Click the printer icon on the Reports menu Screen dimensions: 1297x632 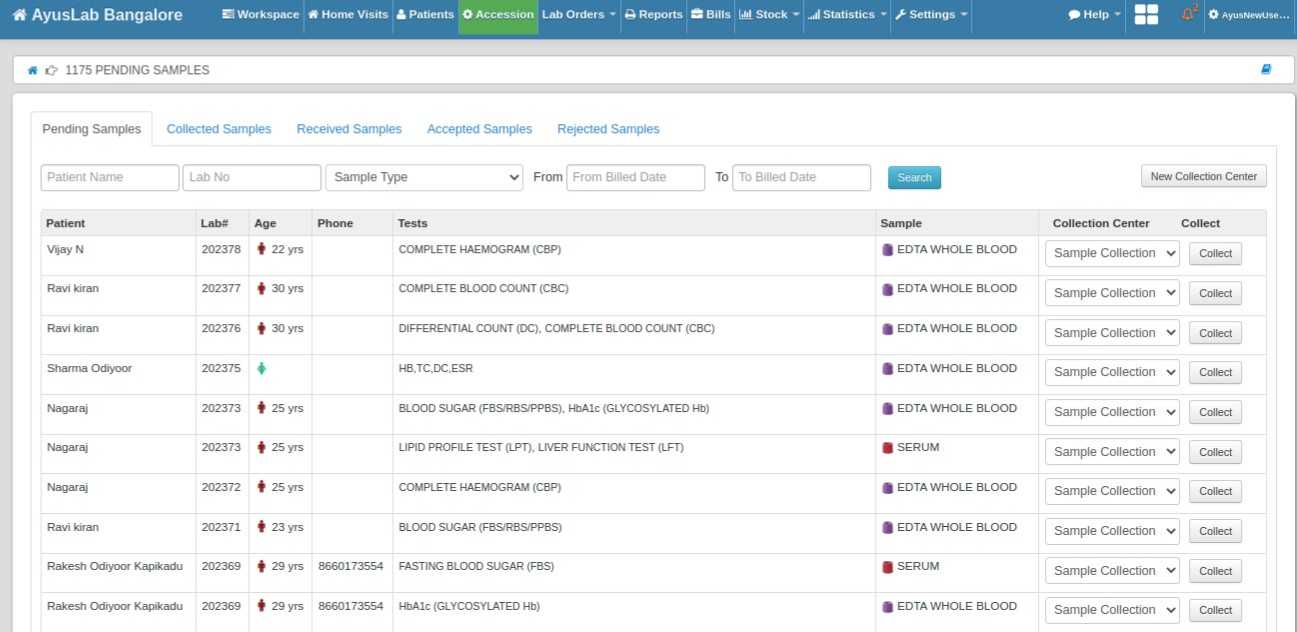[633, 15]
